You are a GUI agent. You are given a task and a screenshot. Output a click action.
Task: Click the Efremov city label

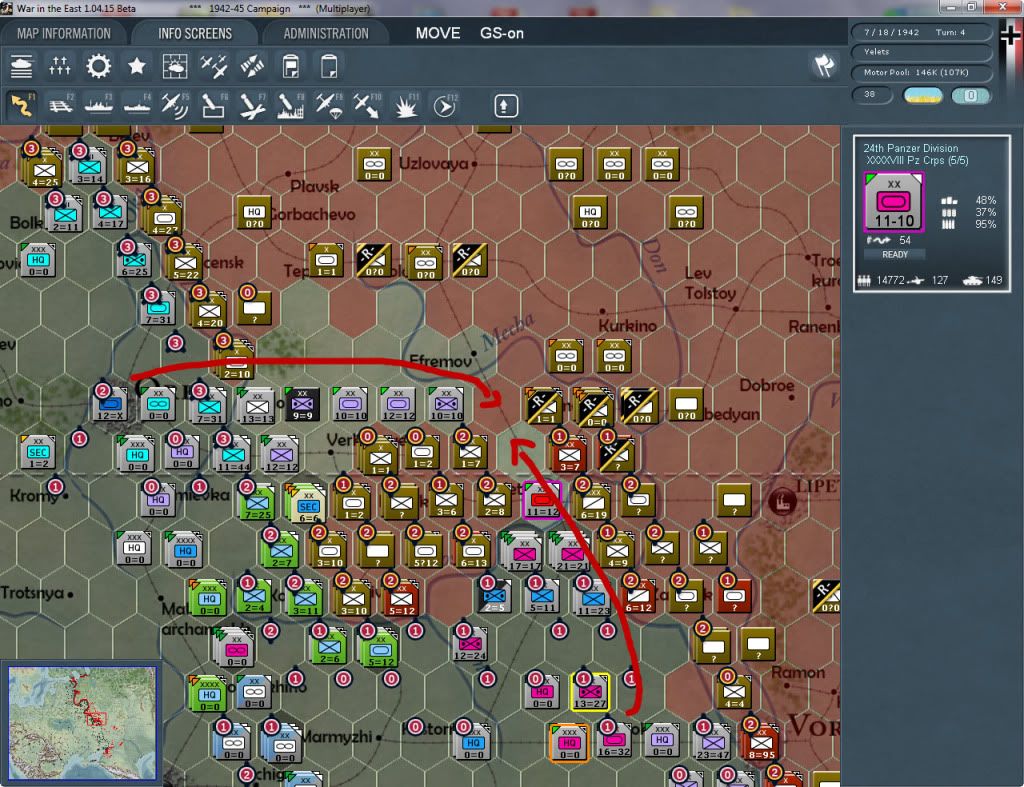click(440, 361)
